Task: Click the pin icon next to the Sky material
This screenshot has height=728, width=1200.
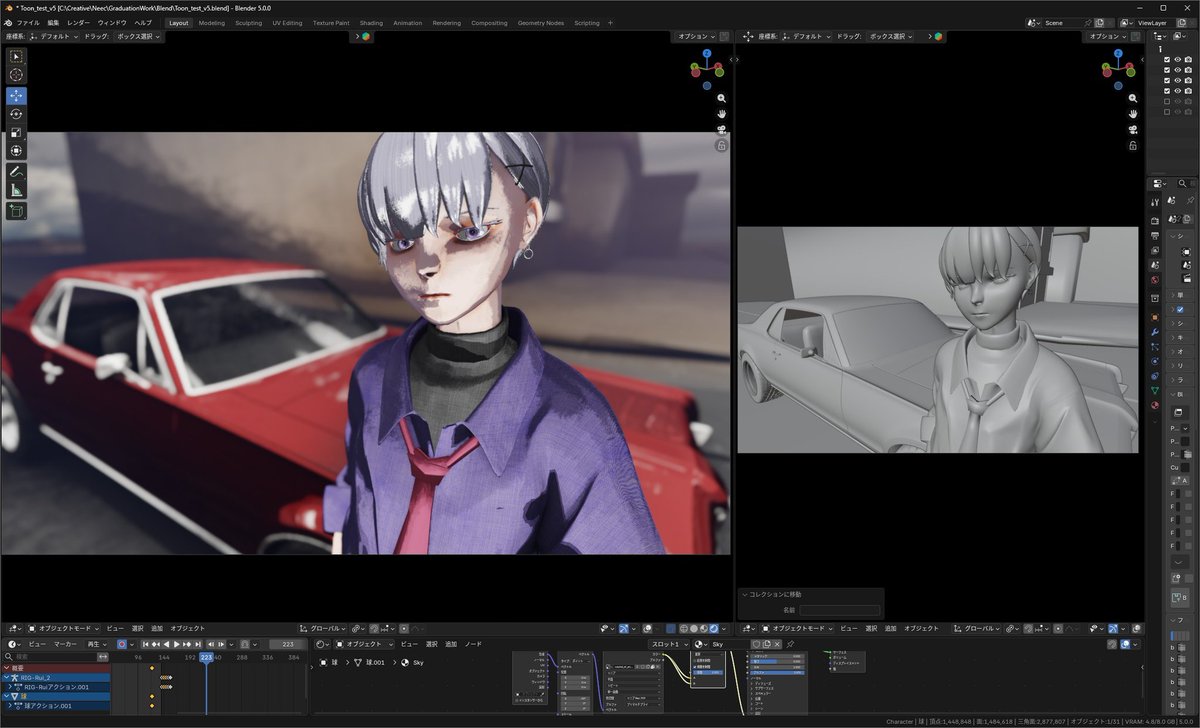Action: [790, 645]
